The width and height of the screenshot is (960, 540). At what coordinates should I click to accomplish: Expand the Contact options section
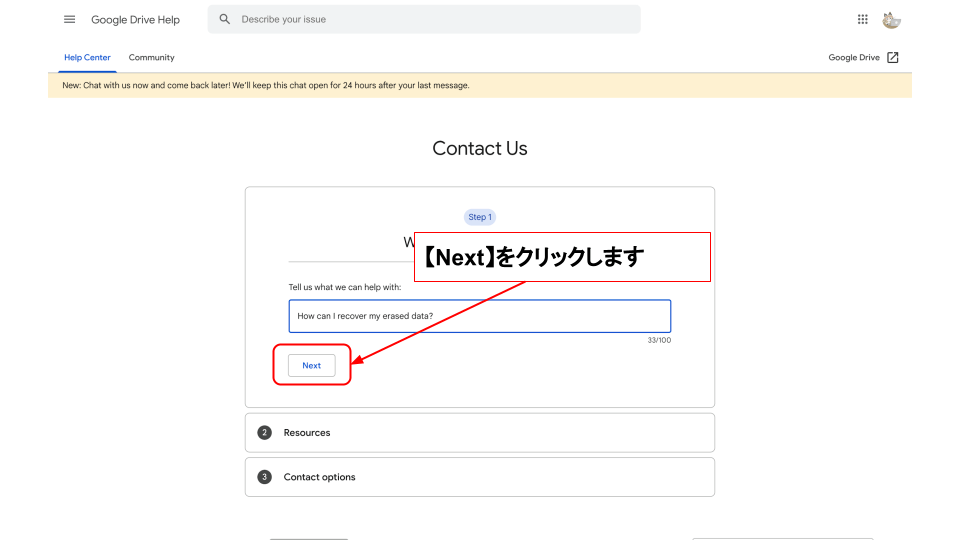tap(480, 477)
